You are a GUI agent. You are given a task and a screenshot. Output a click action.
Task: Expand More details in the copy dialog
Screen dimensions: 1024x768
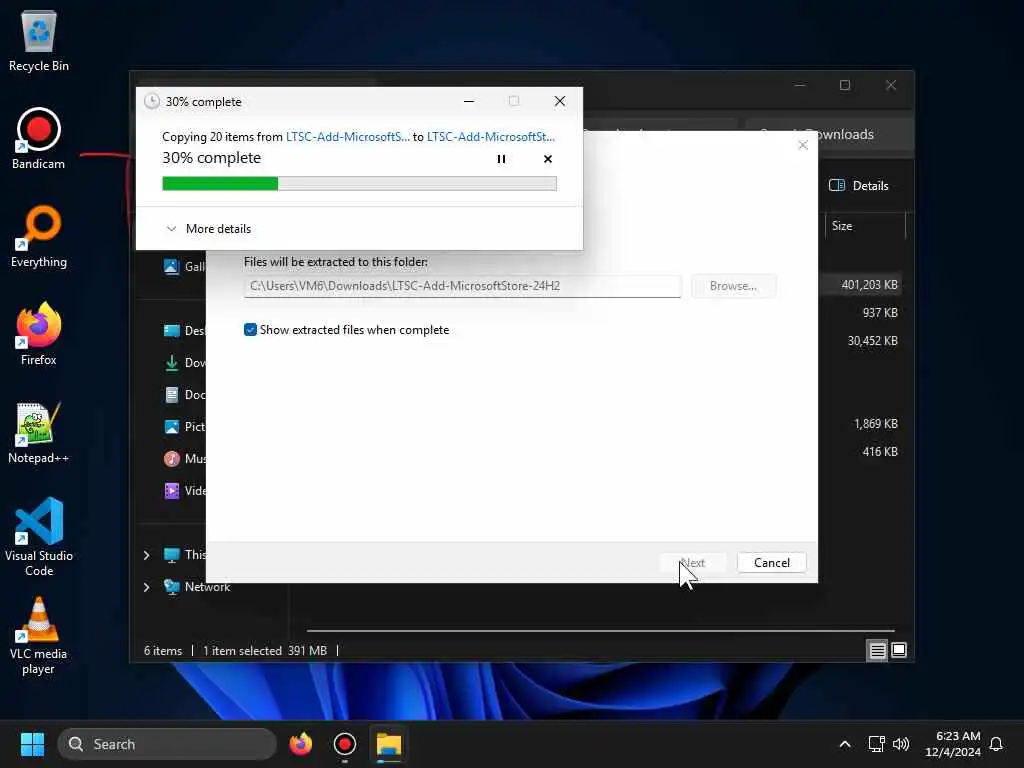coord(208,229)
